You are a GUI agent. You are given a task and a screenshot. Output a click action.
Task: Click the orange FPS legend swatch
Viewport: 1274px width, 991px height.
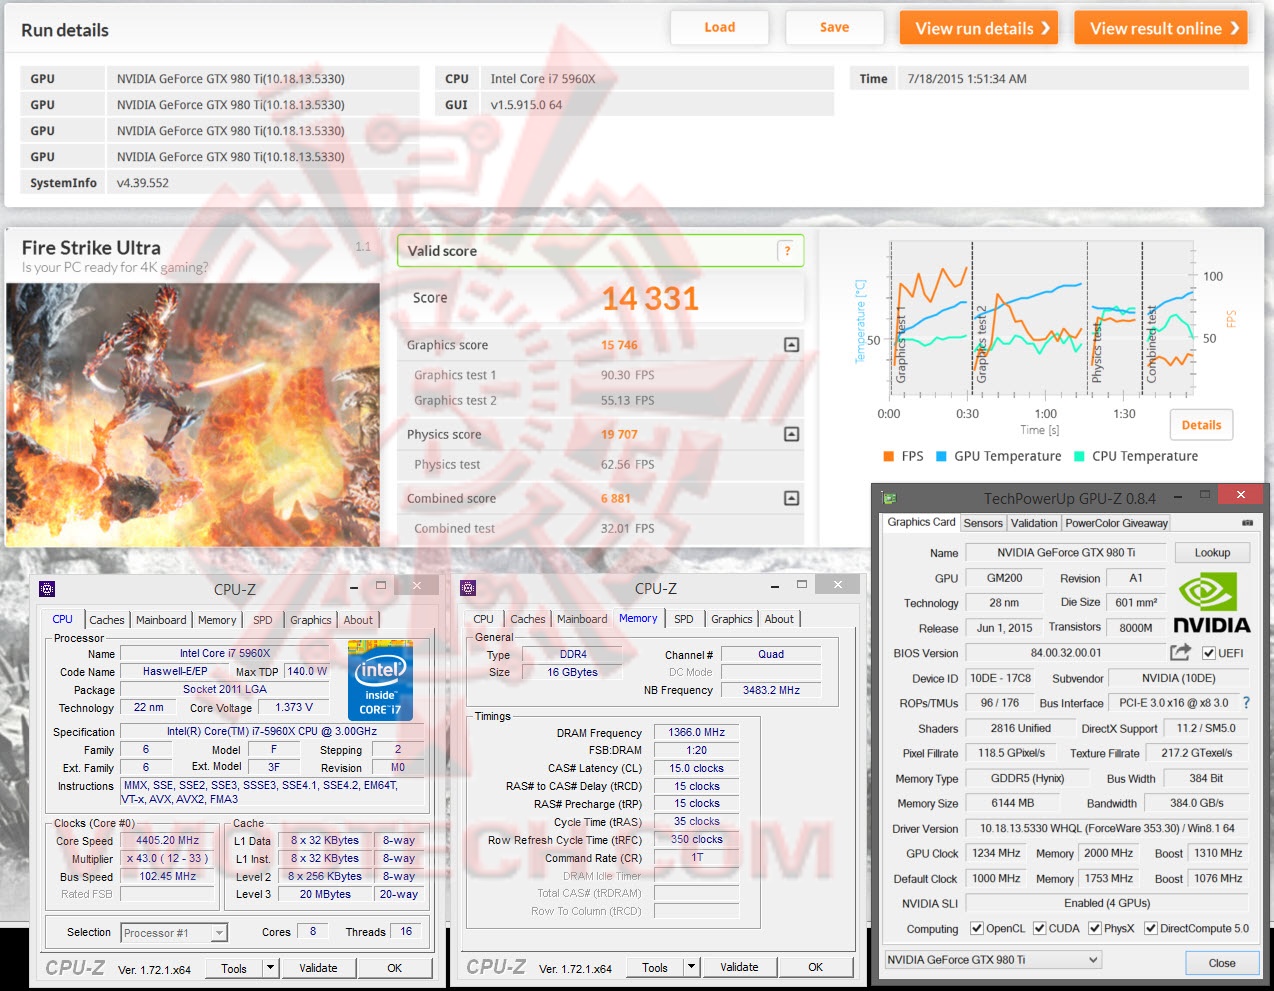point(888,456)
